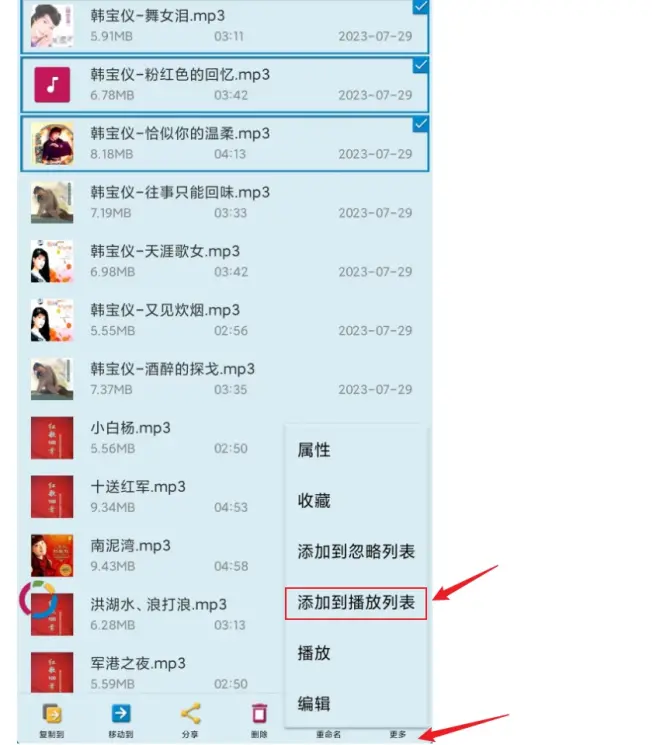Select the file 往事只能回味.mp3
The height and width of the screenshot is (745, 660).
225,202
